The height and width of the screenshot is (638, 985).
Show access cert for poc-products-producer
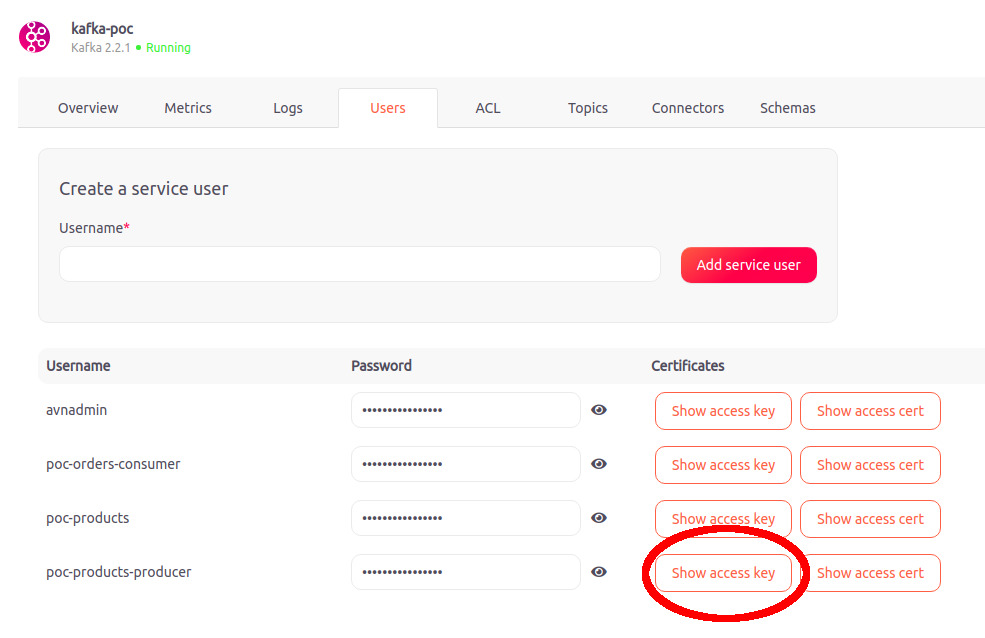[870, 573]
